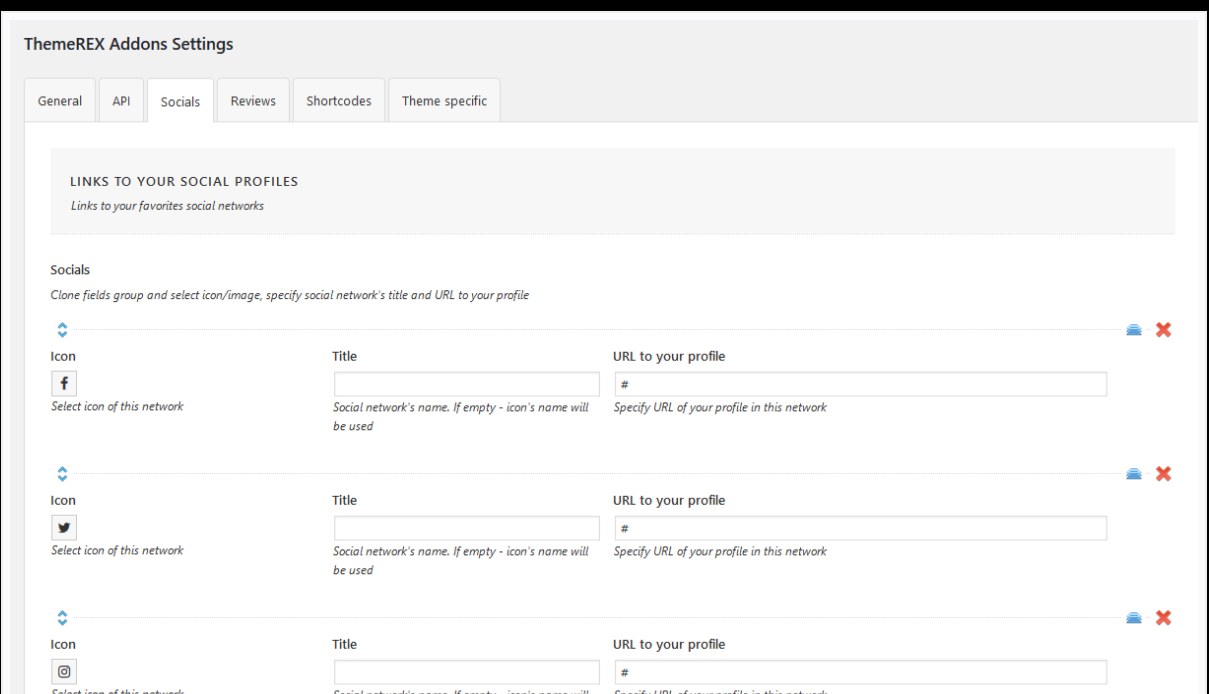Image resolution: width=1209 pixels, height=694 pixels.
Task: Focus the Title field for Twitter
Action: 466,528
